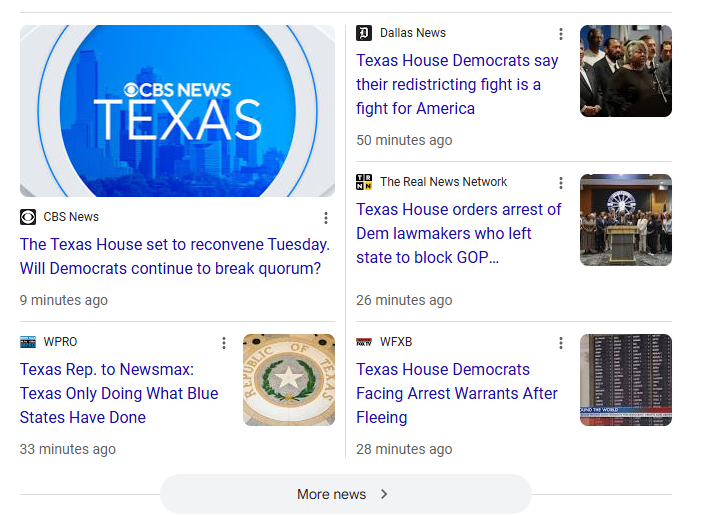Open 'Texas House orders arrest of Dem lawmakers' headline
The height and width of the screenshot is (515, 701).
click(x=458, y=233)
